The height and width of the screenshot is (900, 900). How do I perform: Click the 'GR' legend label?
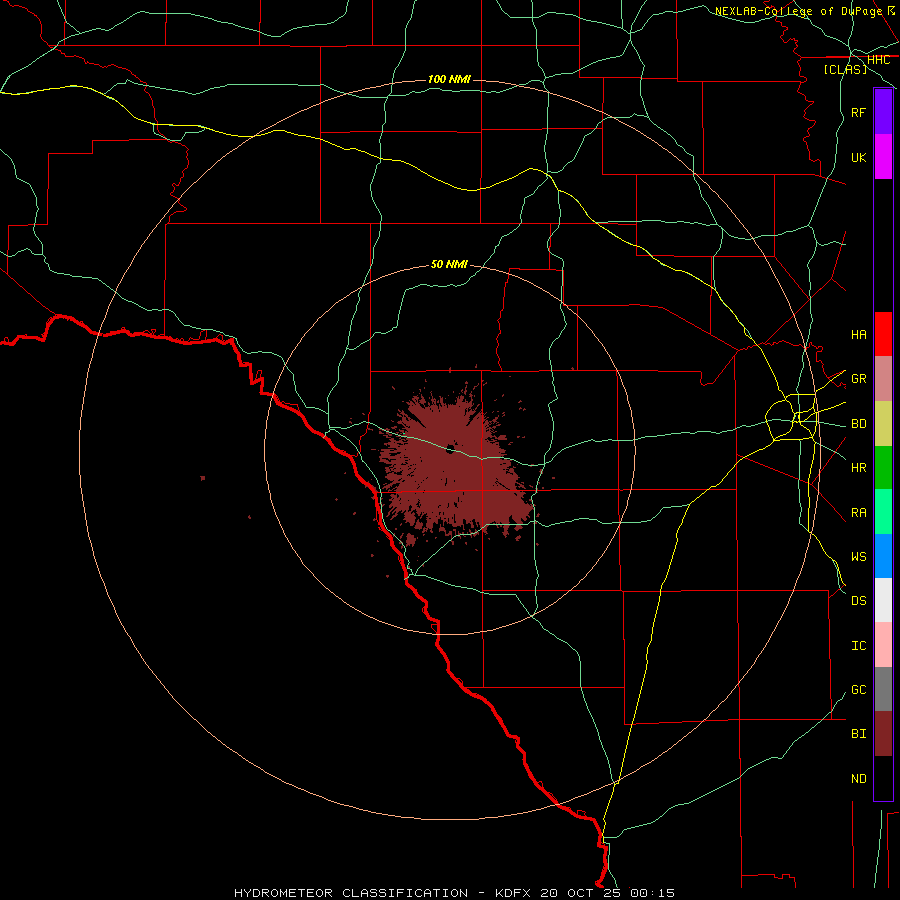(x=858, y=379)
